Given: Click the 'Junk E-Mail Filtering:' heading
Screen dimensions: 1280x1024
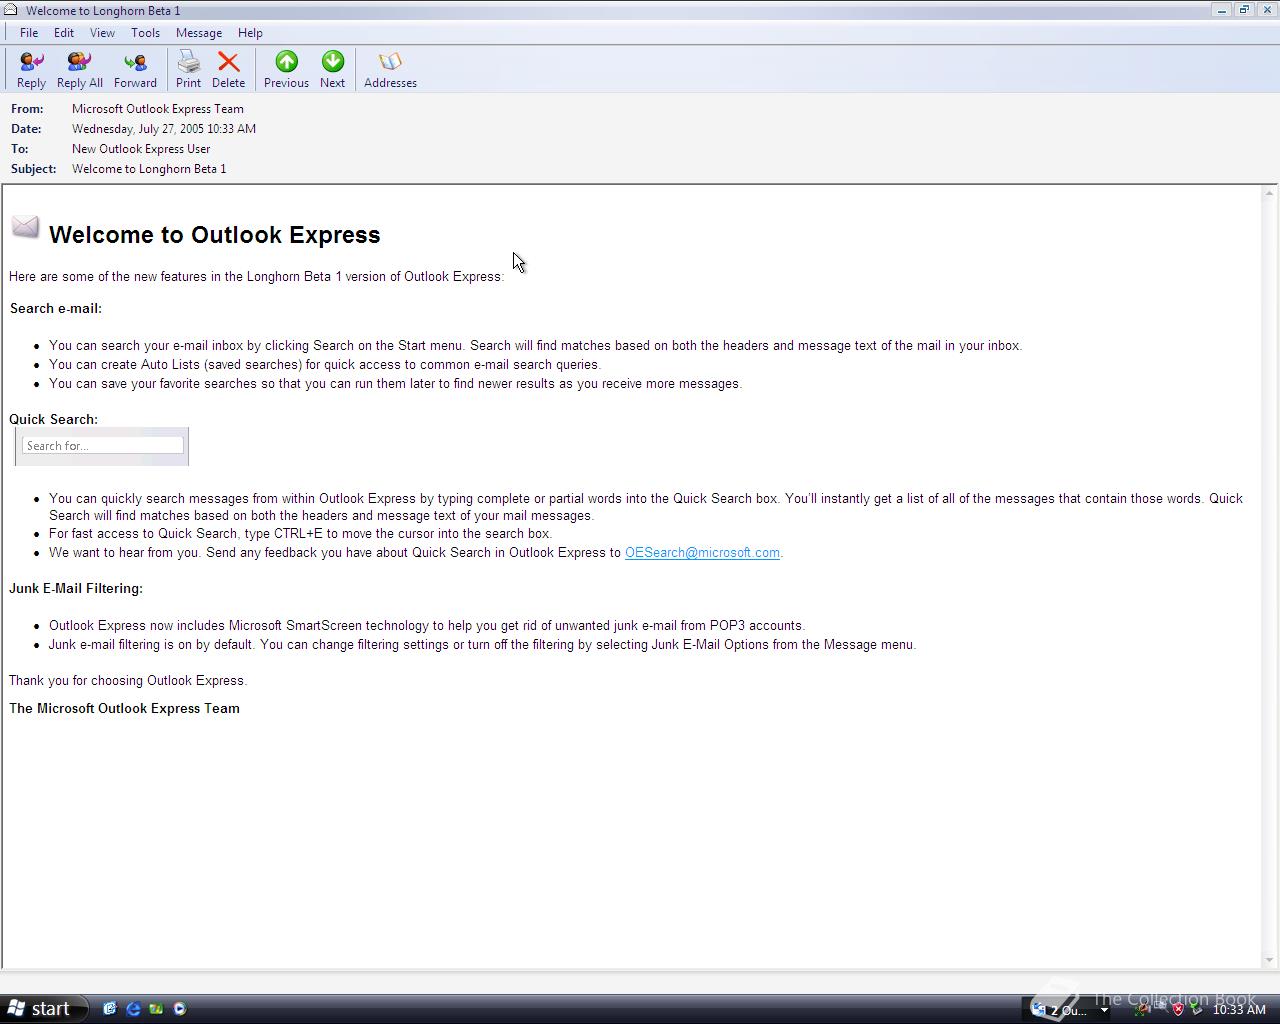Looking at the screenshot, I should pyautogui.click(x=76, y=588).
